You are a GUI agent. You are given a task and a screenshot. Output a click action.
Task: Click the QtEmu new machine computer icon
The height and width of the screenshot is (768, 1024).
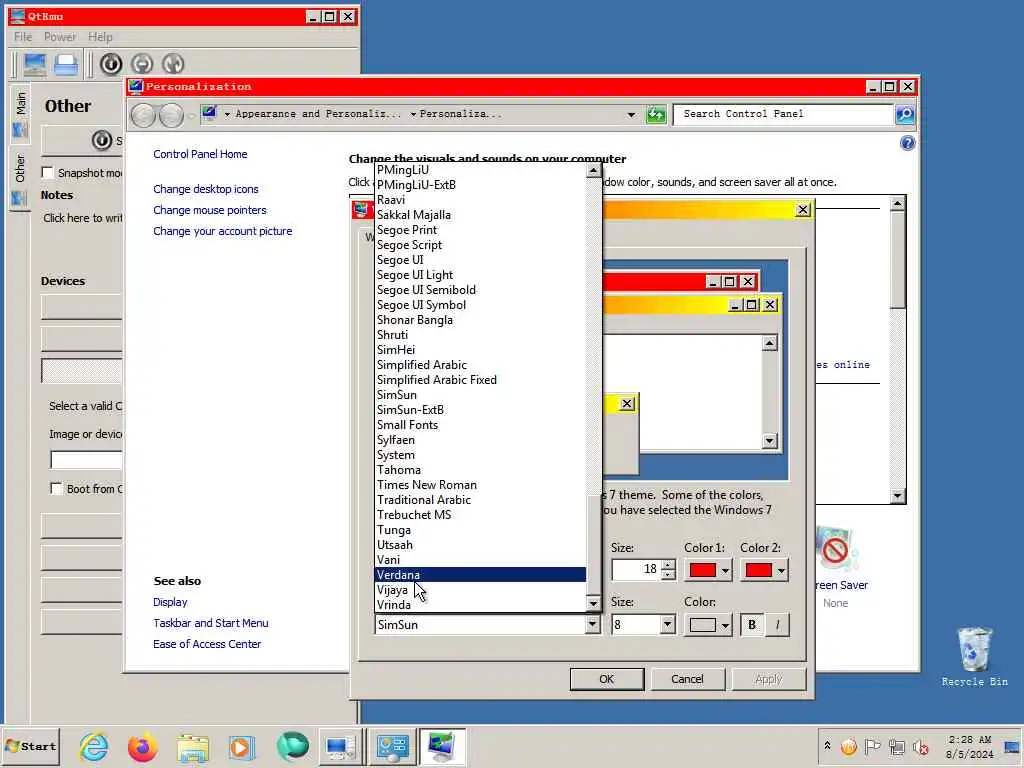point(35,64)
